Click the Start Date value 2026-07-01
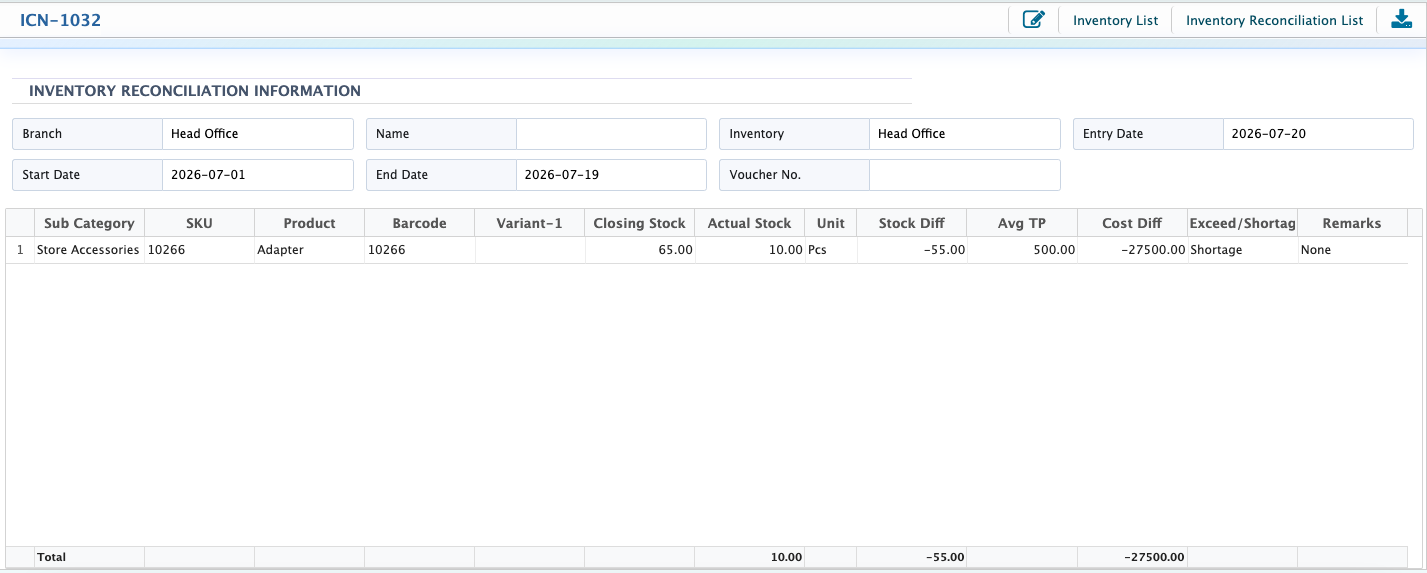1427x573 pixels. 208,175
